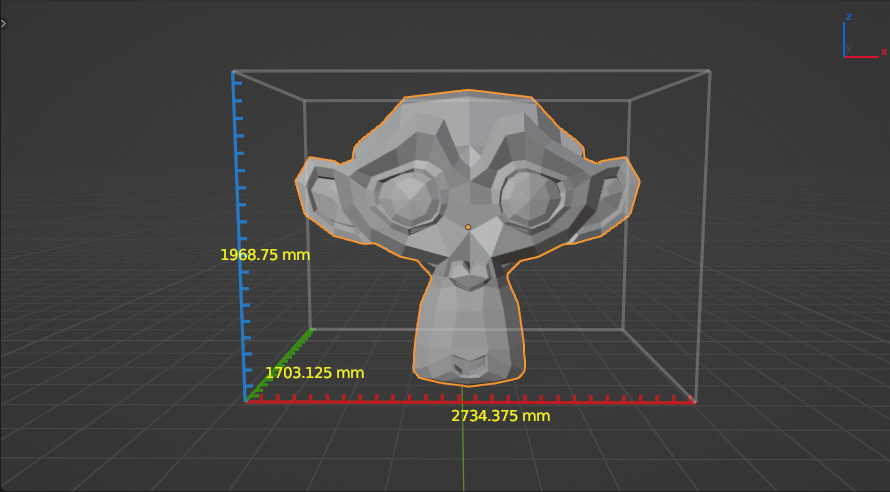
Task: Select the orange origin point of the monkey
Action: [x=467, y=227]
